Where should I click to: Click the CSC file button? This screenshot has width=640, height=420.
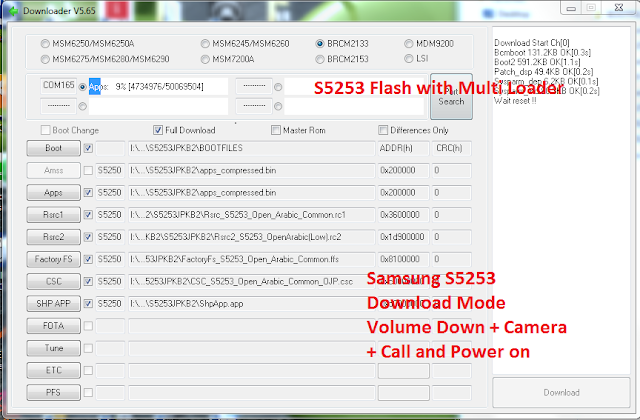(x=53, y=282)
